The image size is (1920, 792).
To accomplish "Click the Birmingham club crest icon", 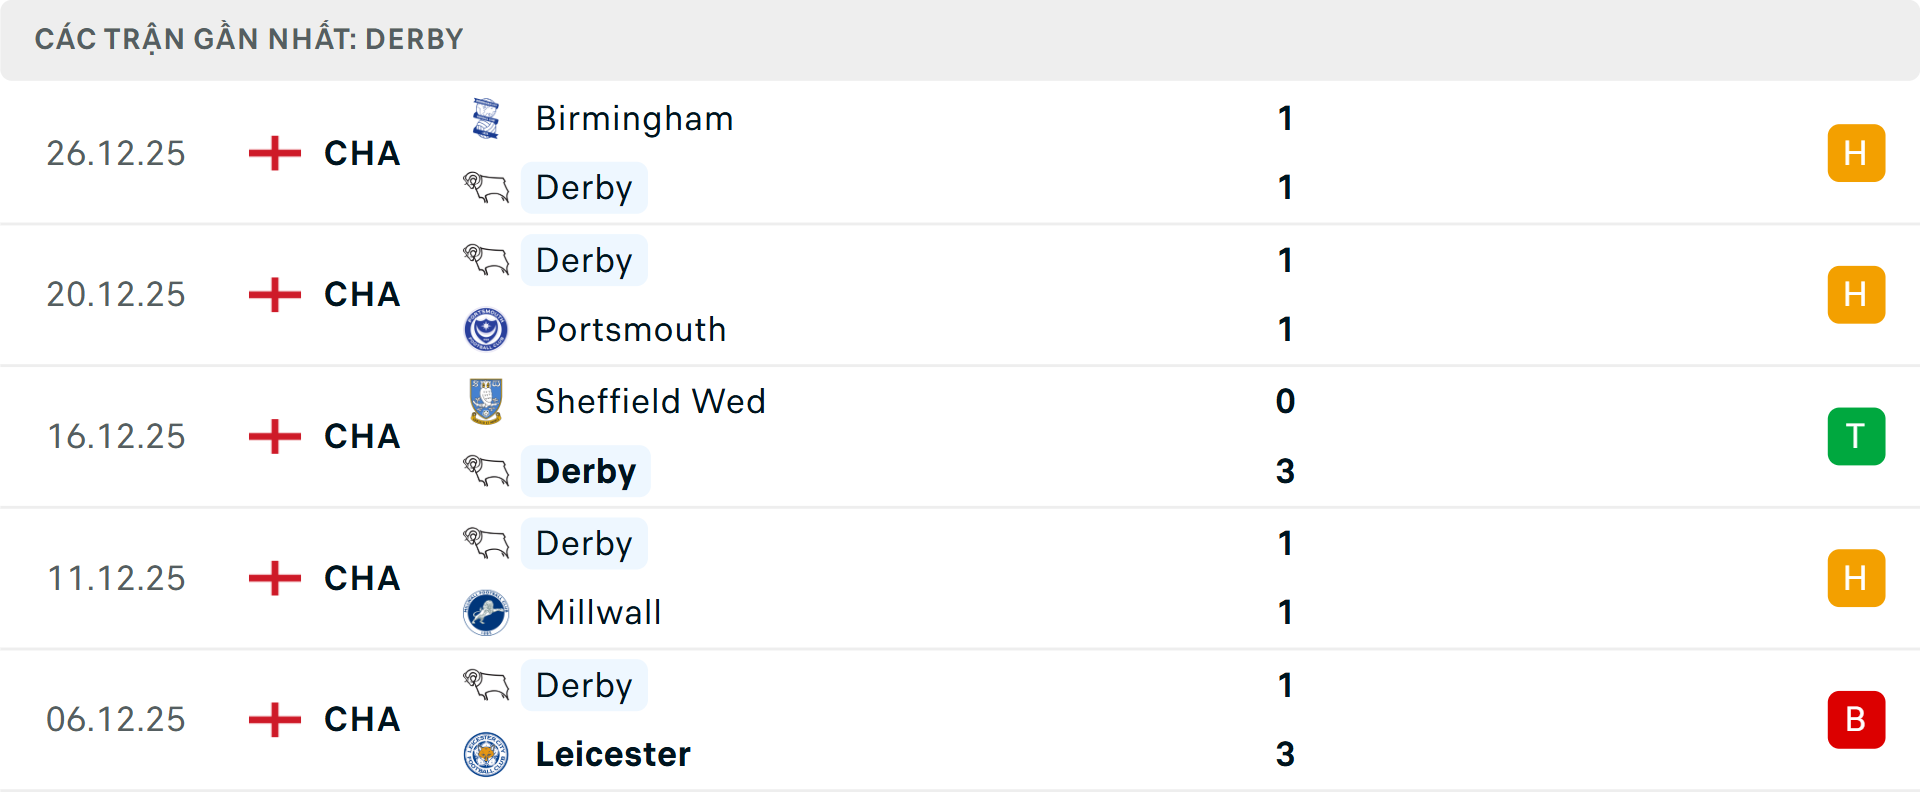I will click(487, 117).
